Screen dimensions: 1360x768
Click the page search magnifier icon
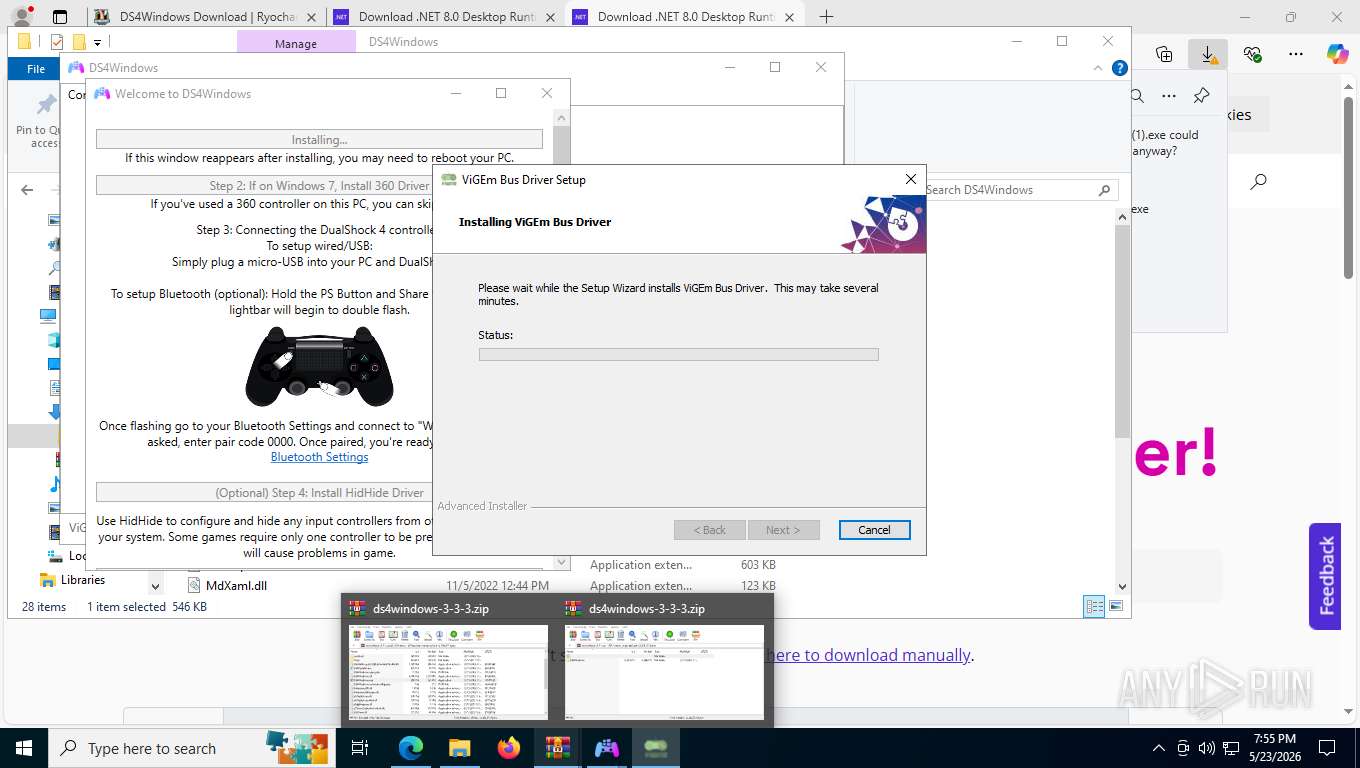[x=1259, y=181]
